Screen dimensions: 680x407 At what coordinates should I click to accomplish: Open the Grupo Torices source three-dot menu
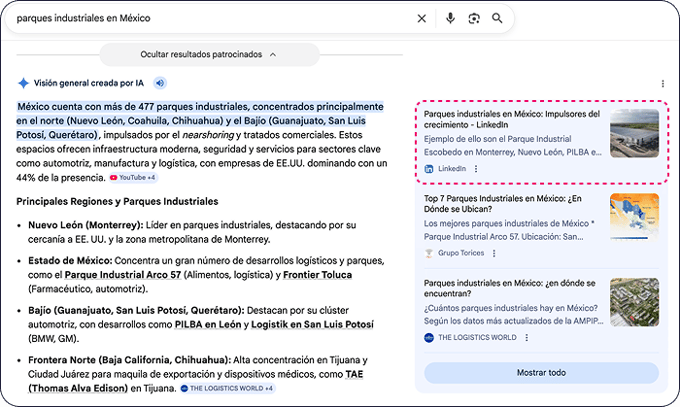[x=494, y=253]
